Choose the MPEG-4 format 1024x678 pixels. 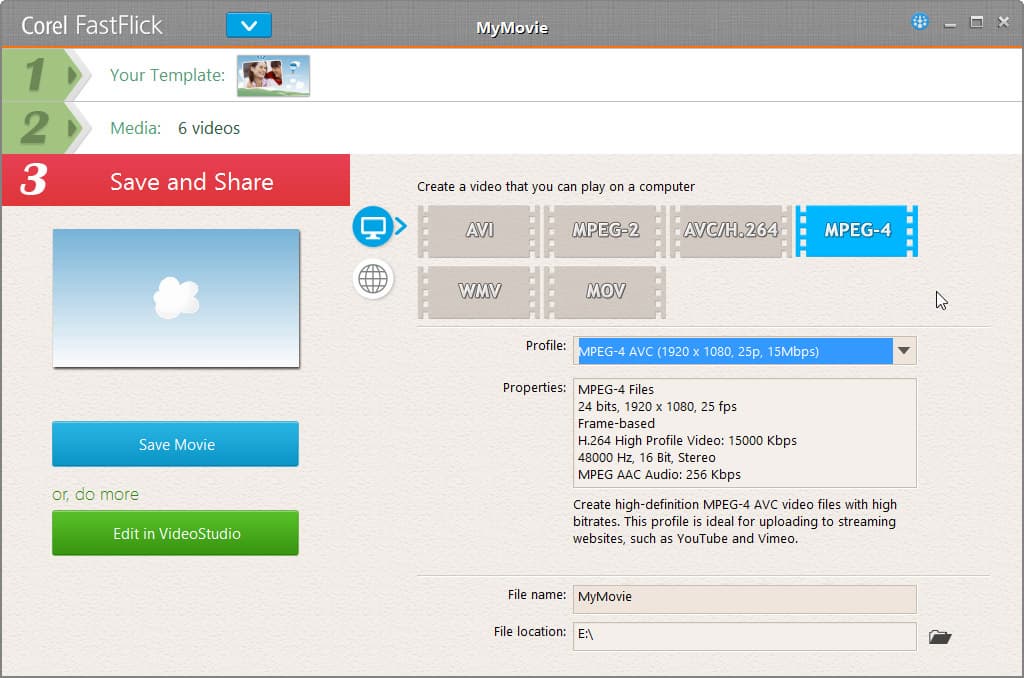[857, 231]
